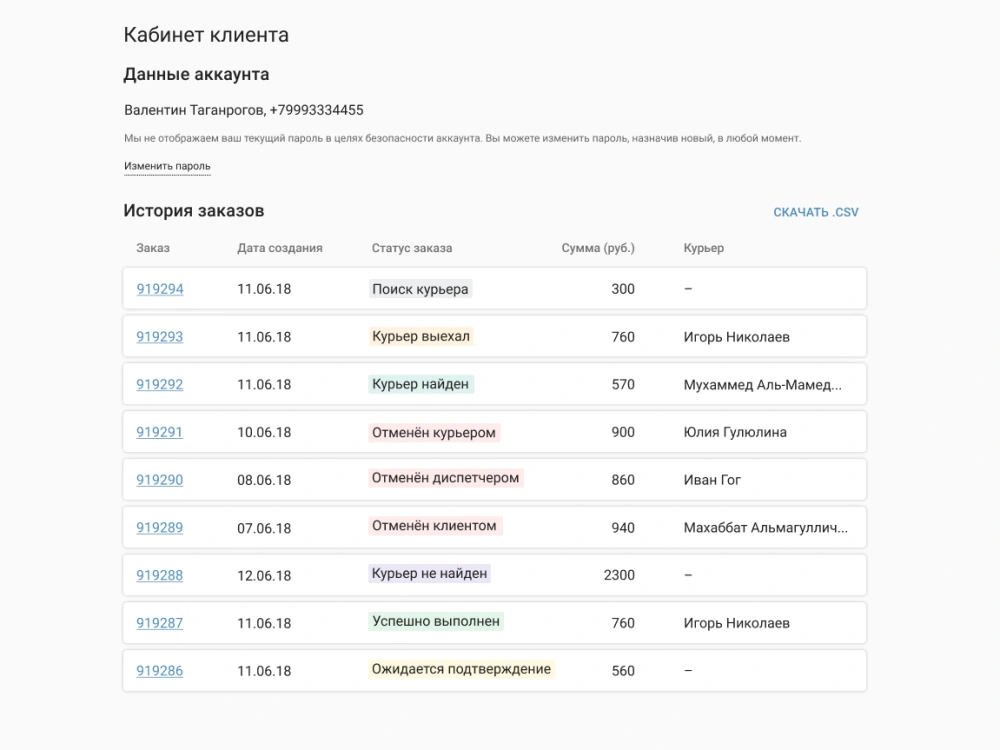Select status badge 'Курьер найден'
Screen dimensions: 1000x750
click(x=420, y=384)
